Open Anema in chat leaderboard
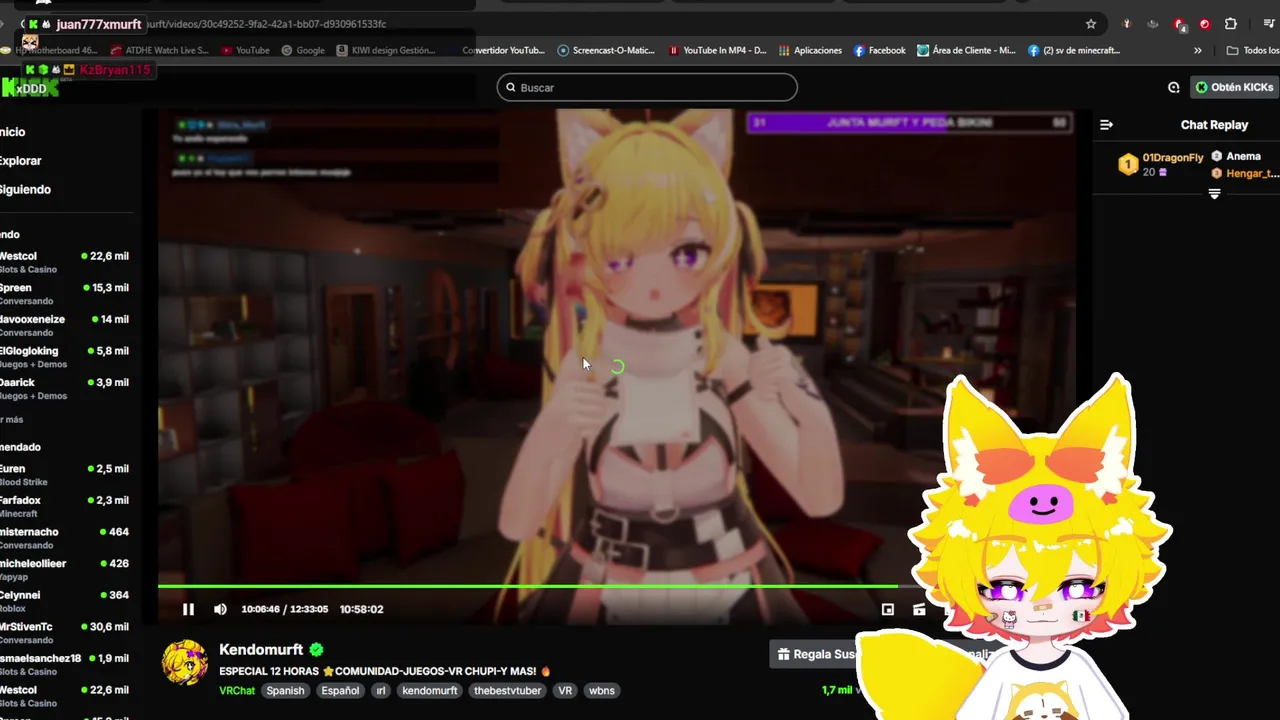Image resolution: width=1280 pixels, height=720 pixels. (x=1243, y=156)
